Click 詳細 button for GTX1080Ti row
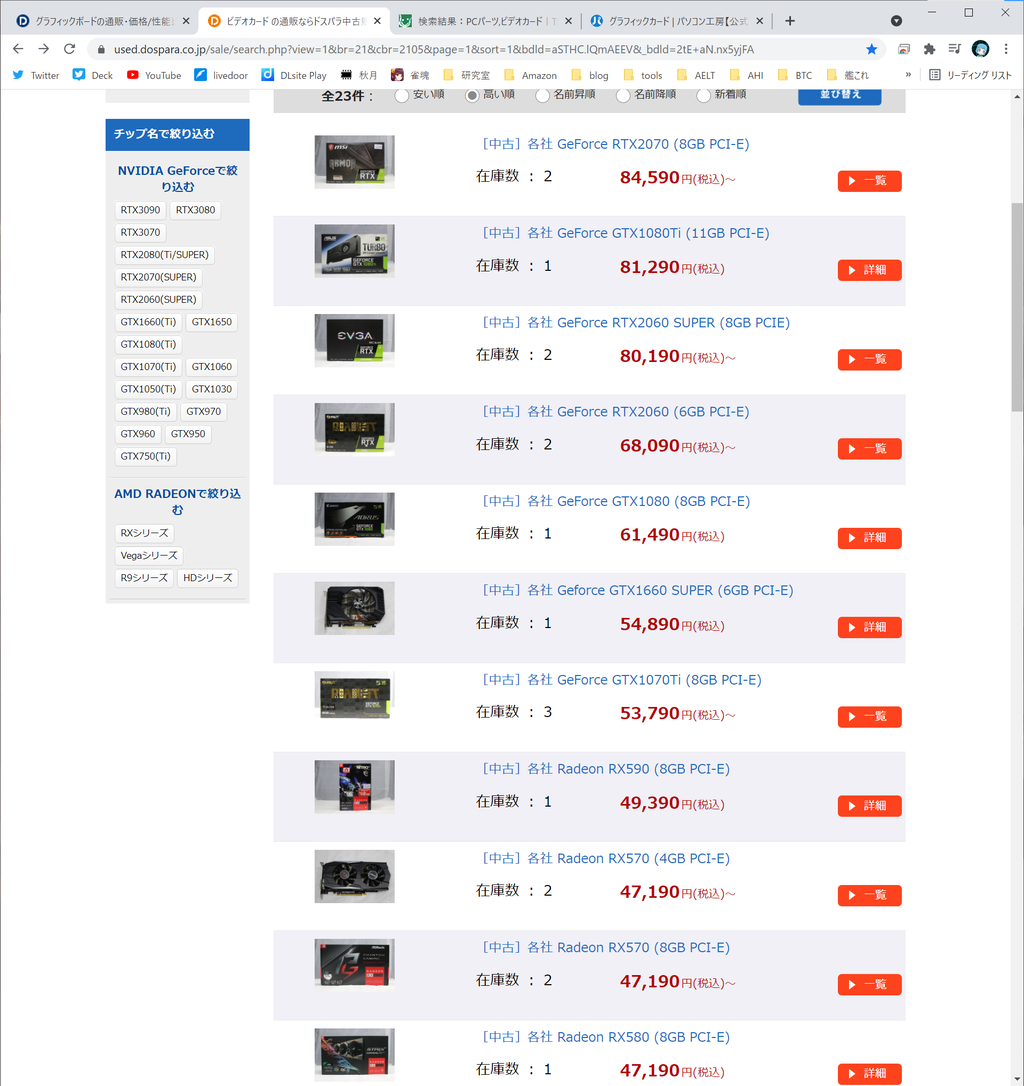Screen dimensions: 1024x1086 coord(869,270)
